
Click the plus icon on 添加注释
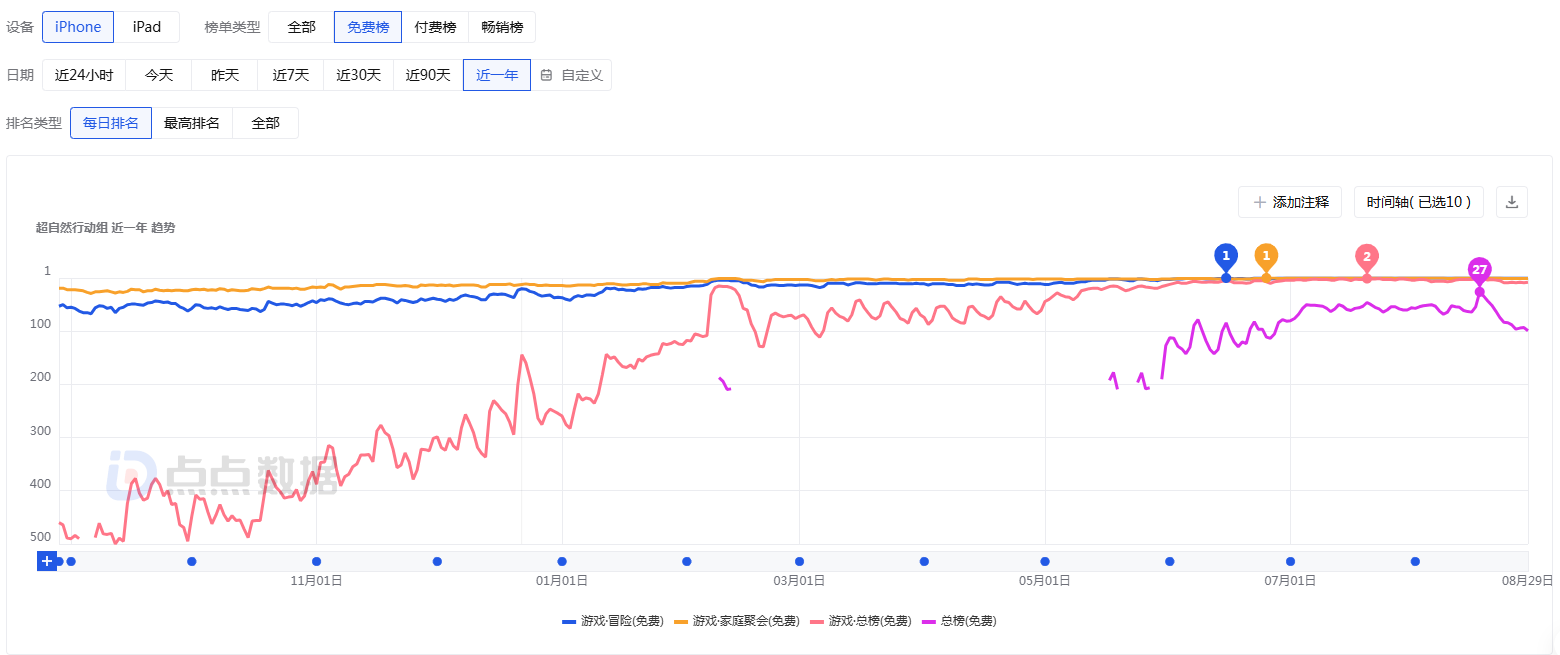(x=1260, y=202)
